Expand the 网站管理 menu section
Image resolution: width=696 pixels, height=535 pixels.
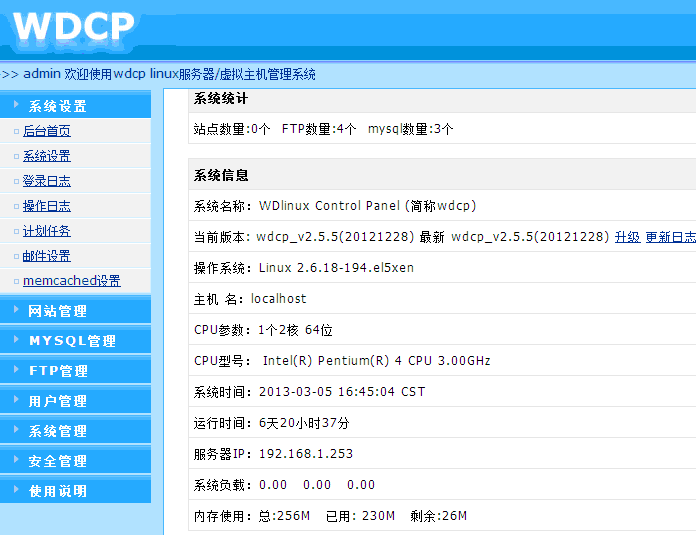click(57, 311)
